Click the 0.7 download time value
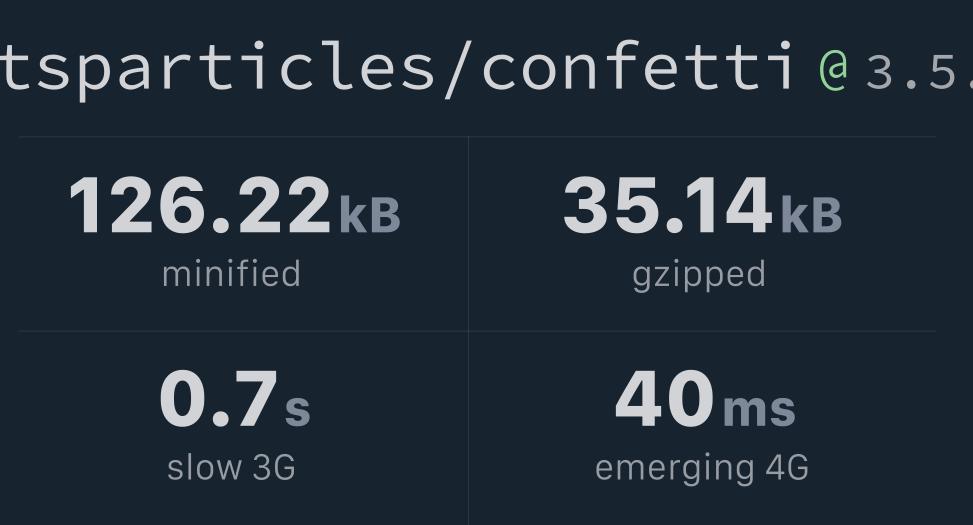Screen dimensions: 973x525 (218, 398)
